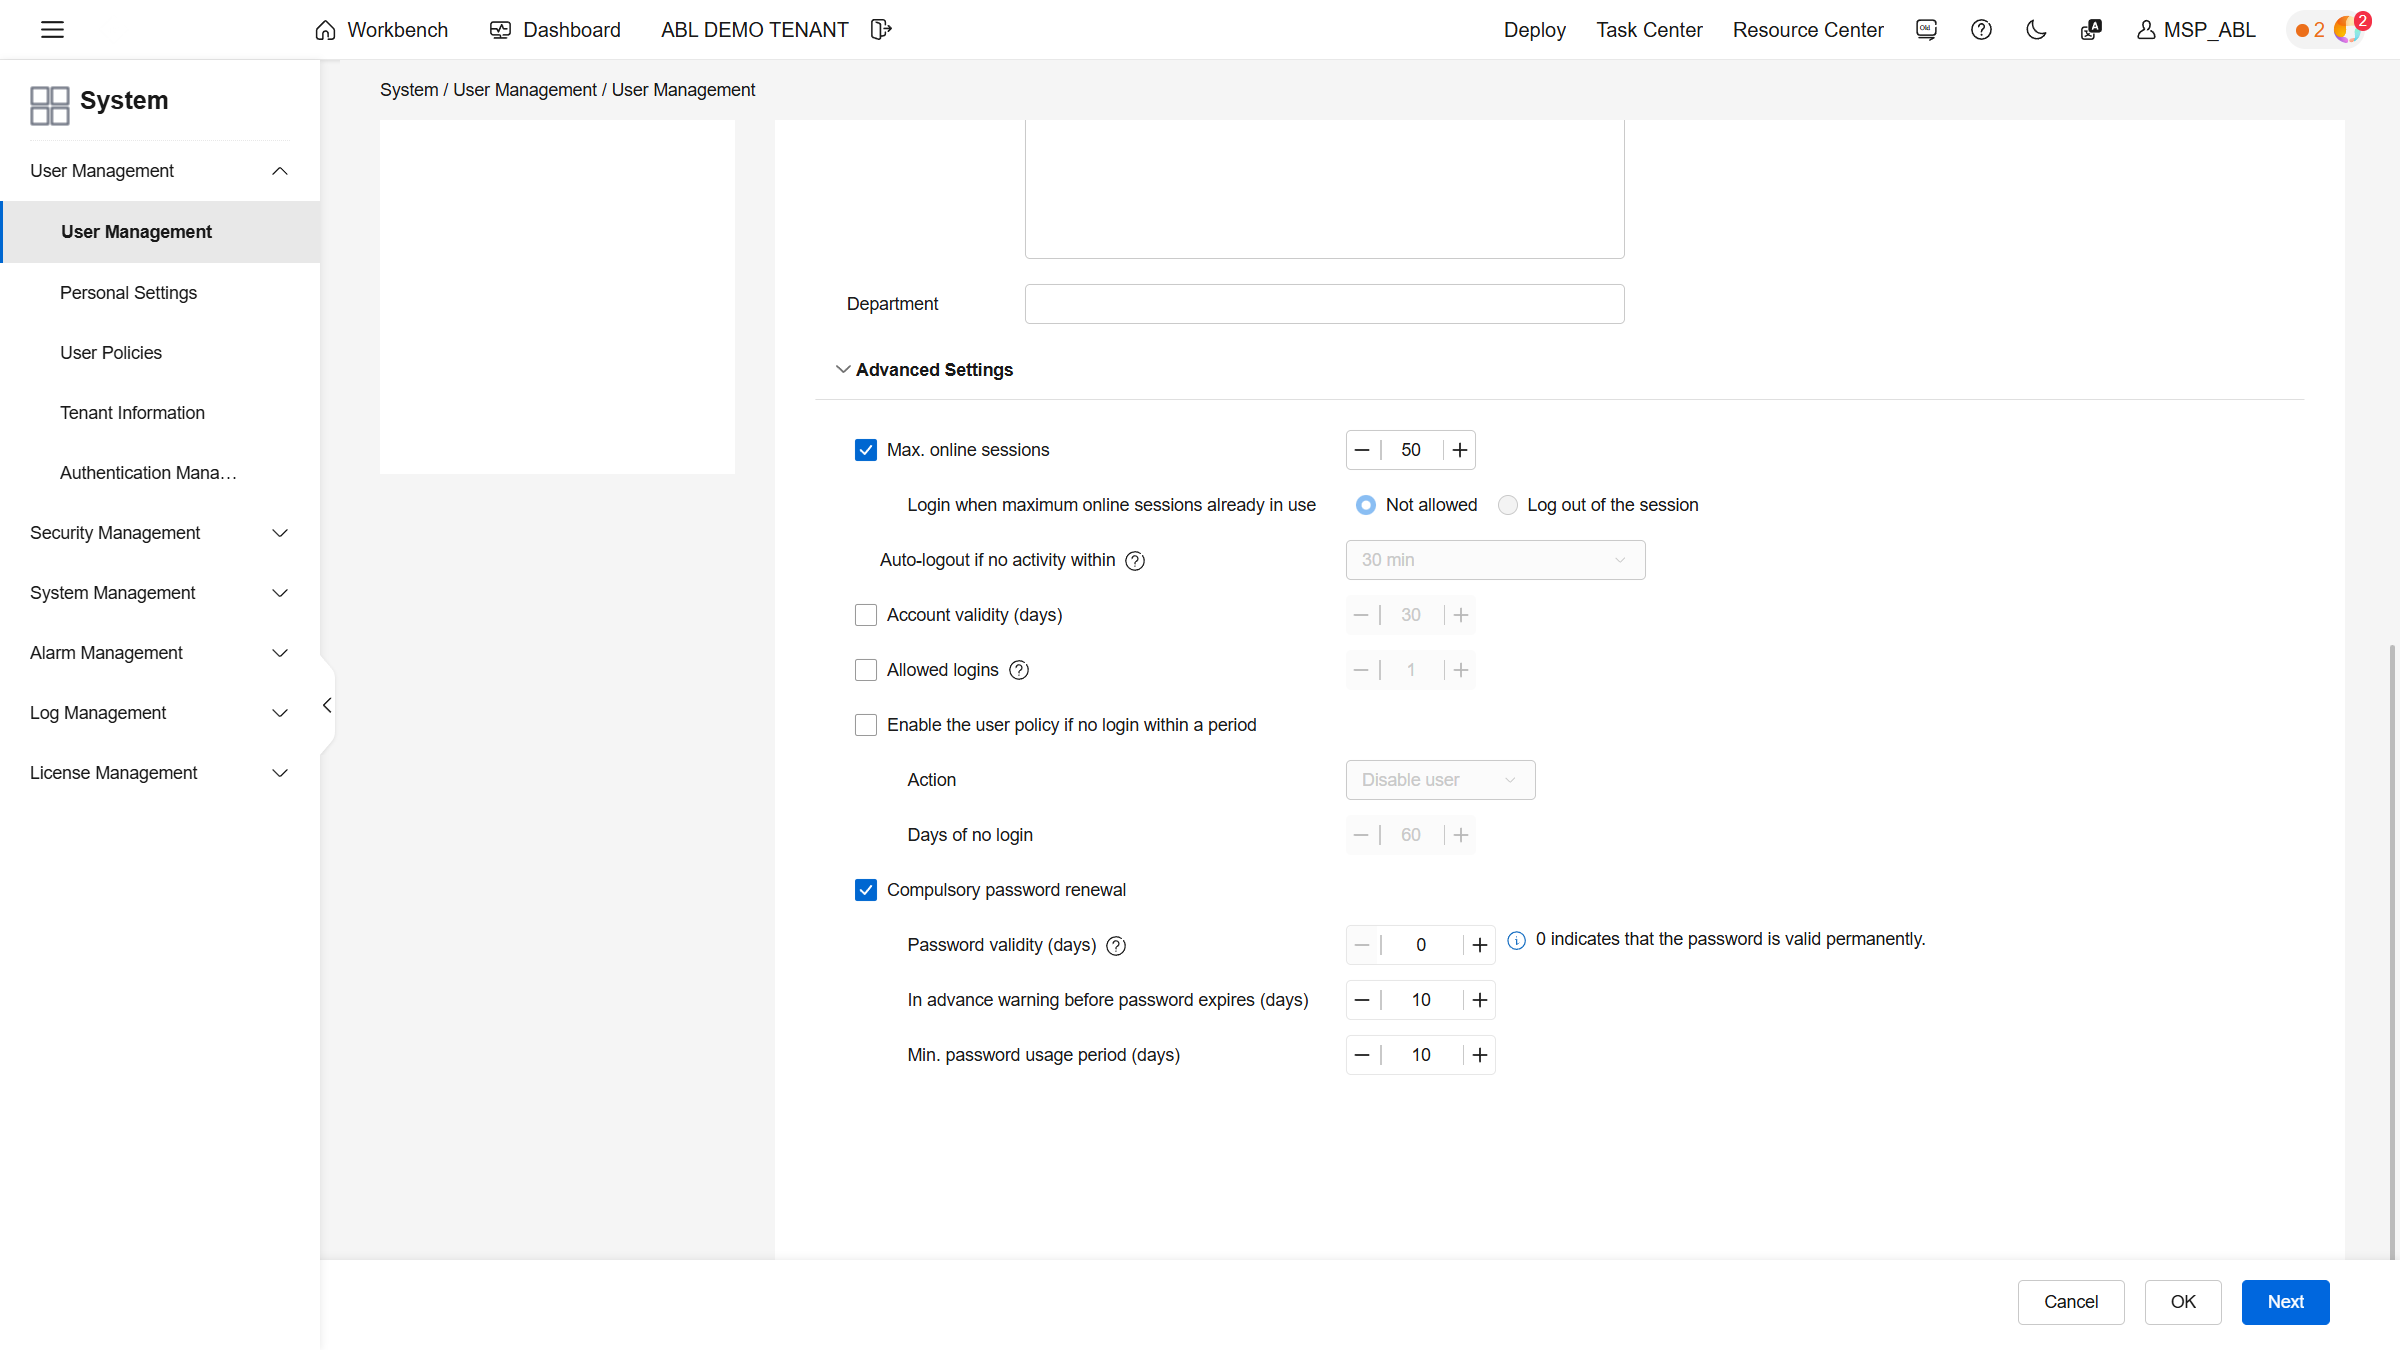Open the main hamburger menu
Screen dimensions: 2400x1350
53,29
